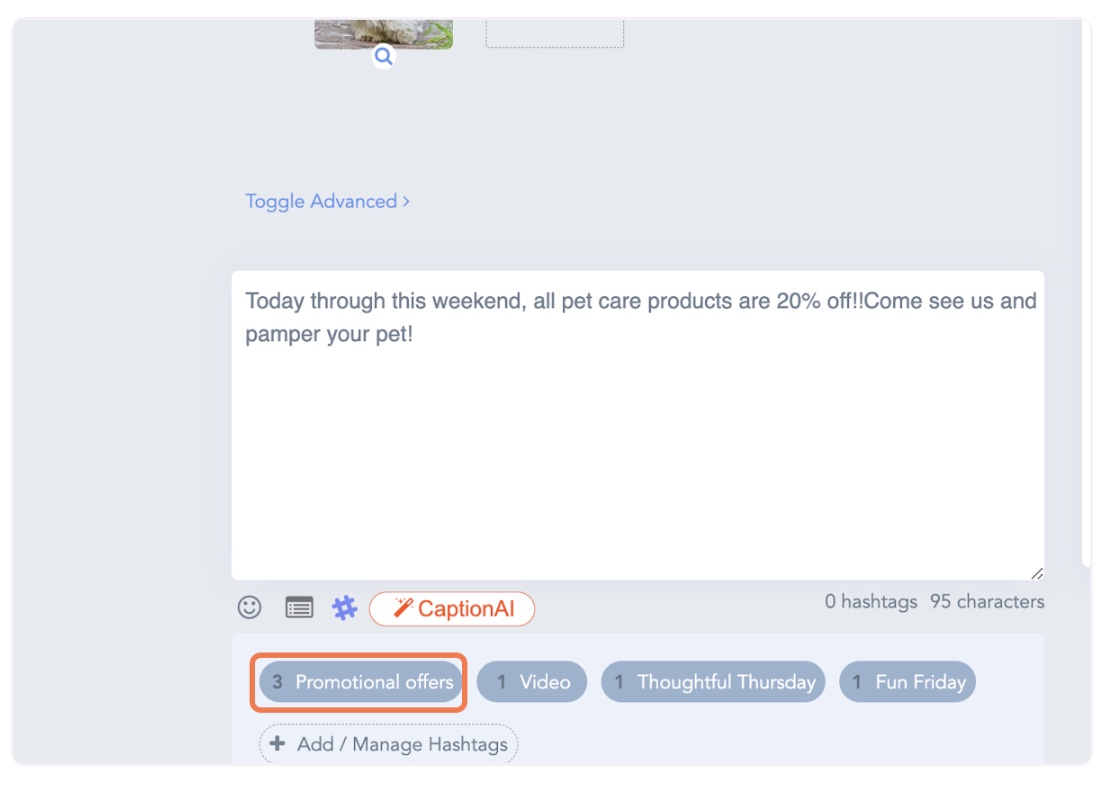The width and height of the screenshot is (1112, 788).
Task: Click the 0 hashtags counter text
Action: 870,601
